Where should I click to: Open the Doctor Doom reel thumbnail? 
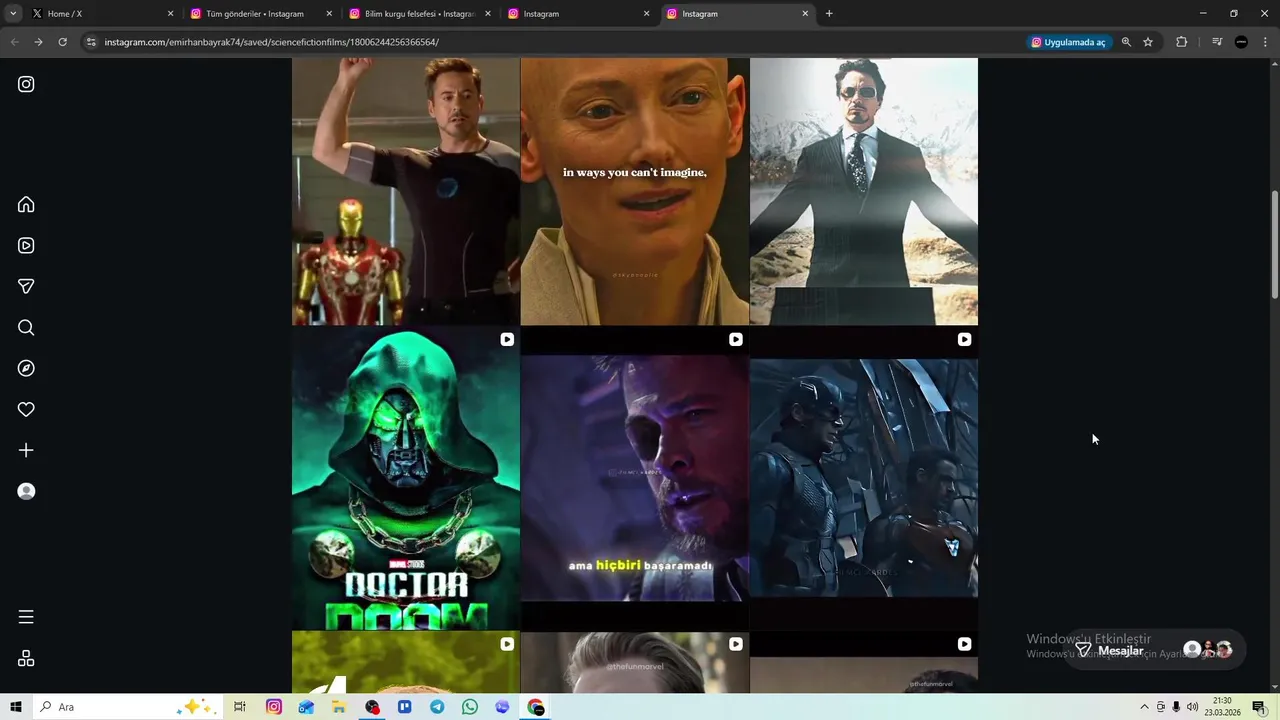point(405,478)
